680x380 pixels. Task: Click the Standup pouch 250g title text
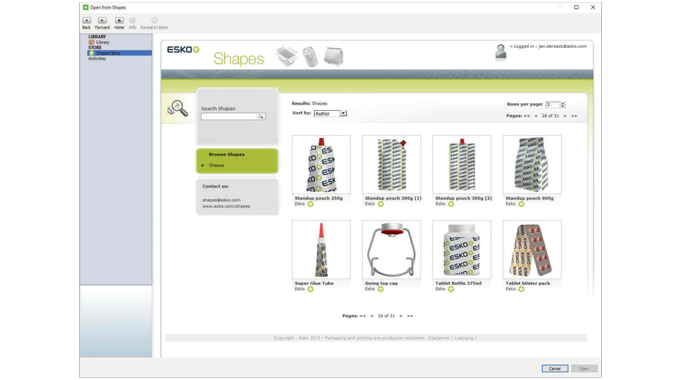319,198
